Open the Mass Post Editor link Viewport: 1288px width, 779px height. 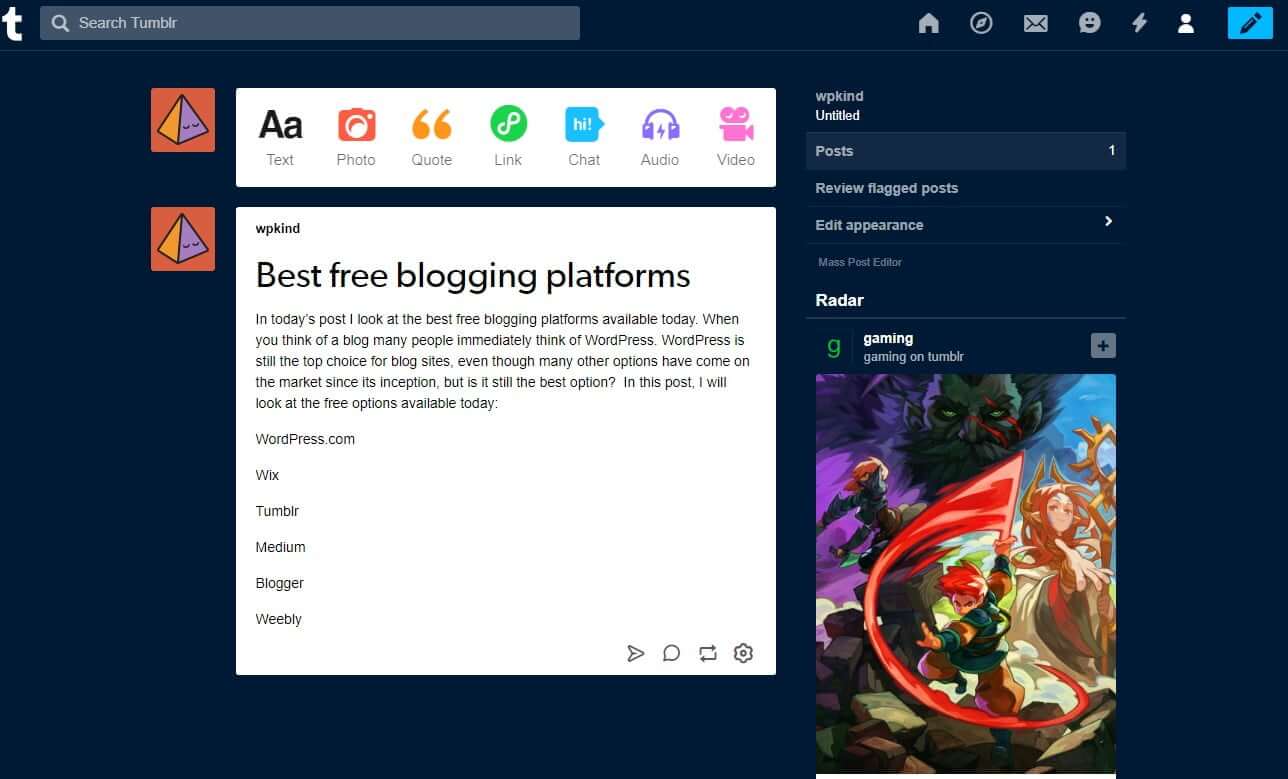click(x=859, y=261)
